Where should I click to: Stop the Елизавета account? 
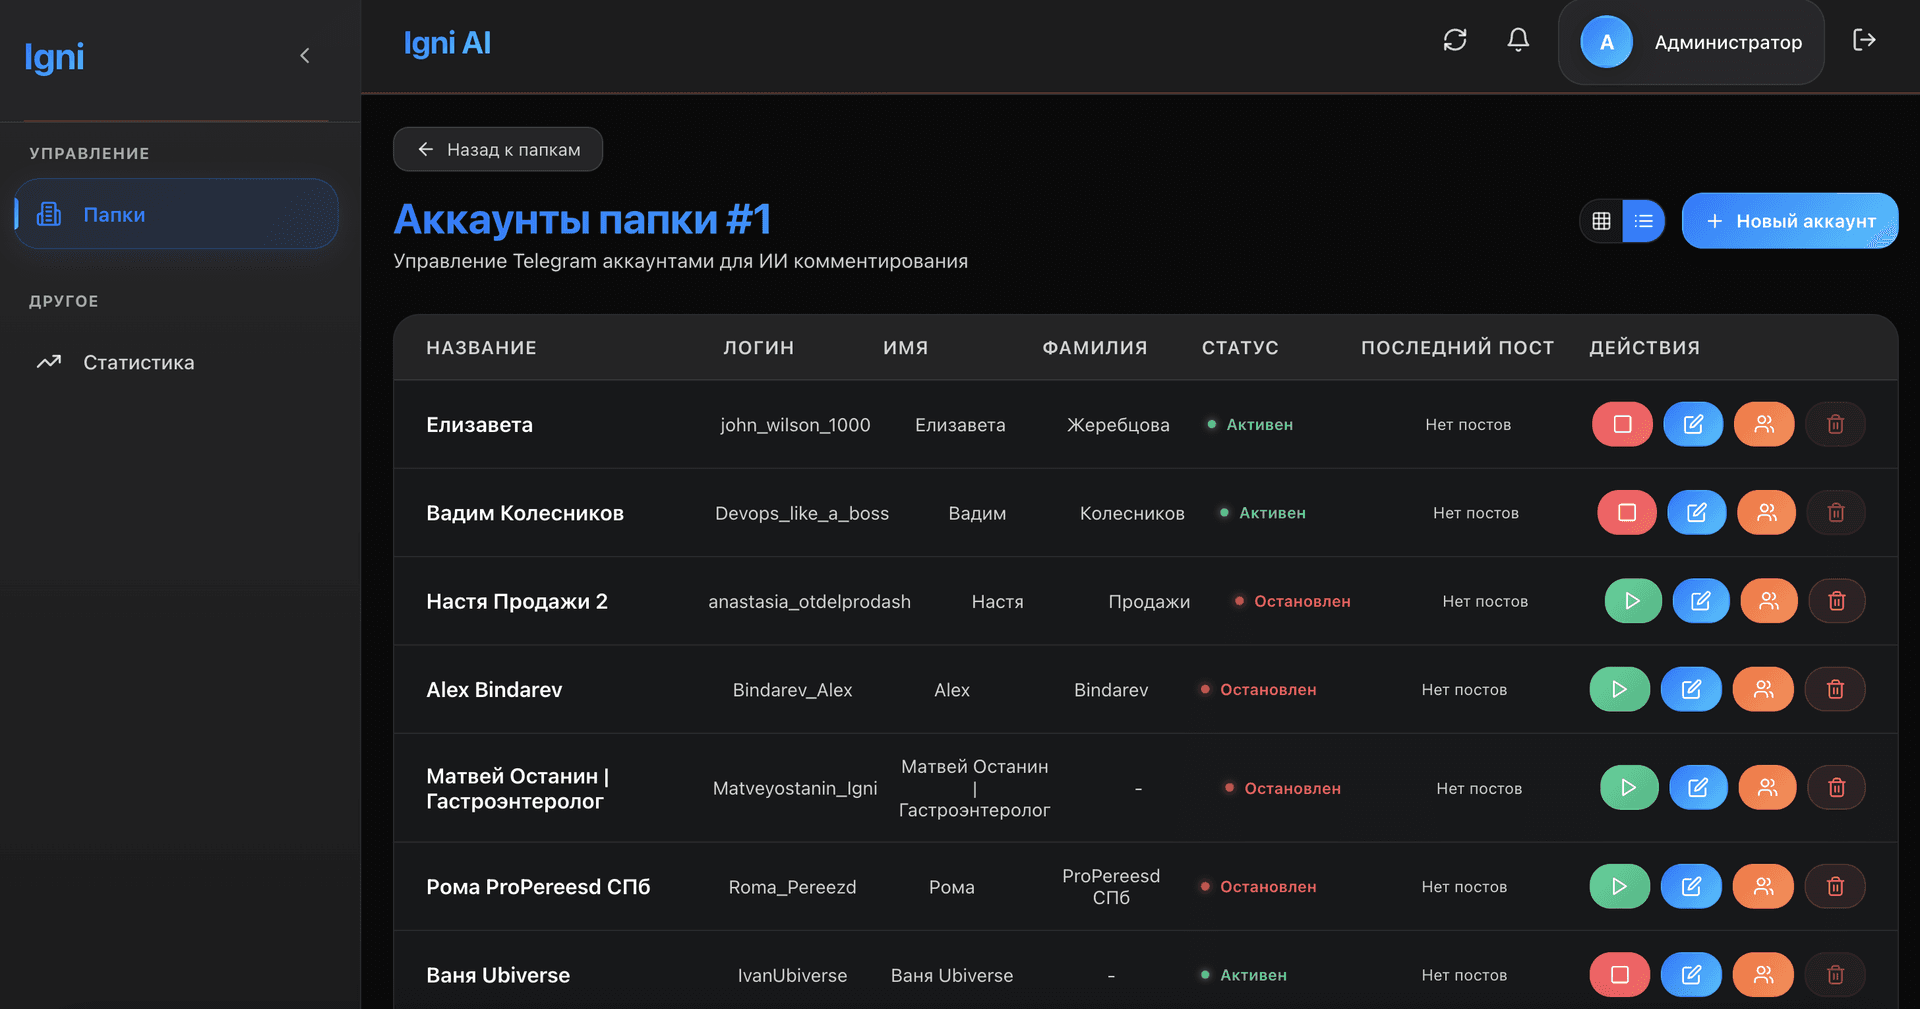pyautogui.click(x=1621, y=424)
